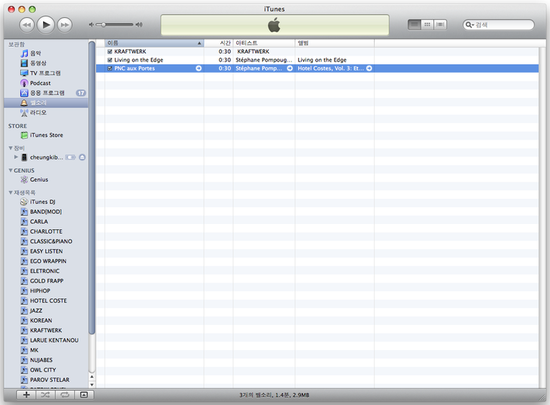Switch to Cover Flow view
The height and width of the screenshot is (405, 550).
pyautogui.click(x=440, y=25)
